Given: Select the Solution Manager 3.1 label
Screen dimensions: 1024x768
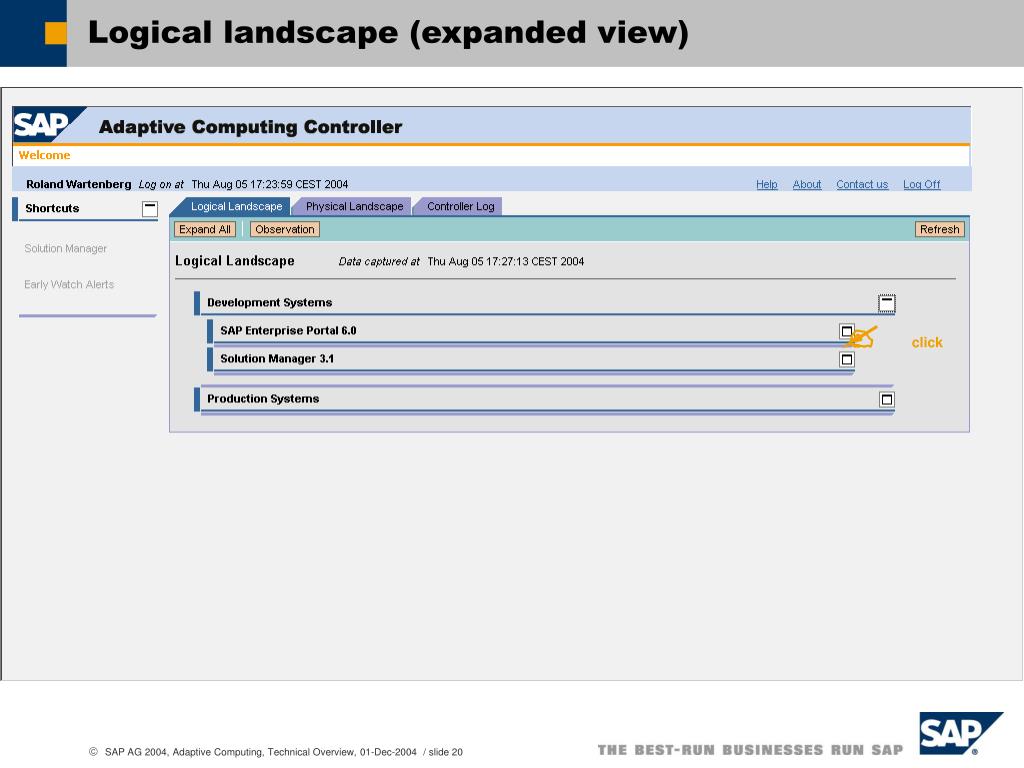Looking at the screenshot, I should 277,359.
